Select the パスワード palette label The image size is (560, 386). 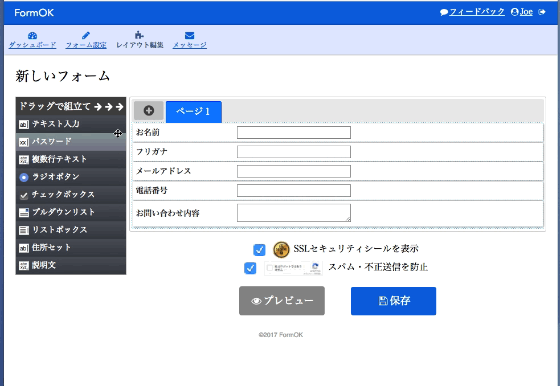coord(52,141)
